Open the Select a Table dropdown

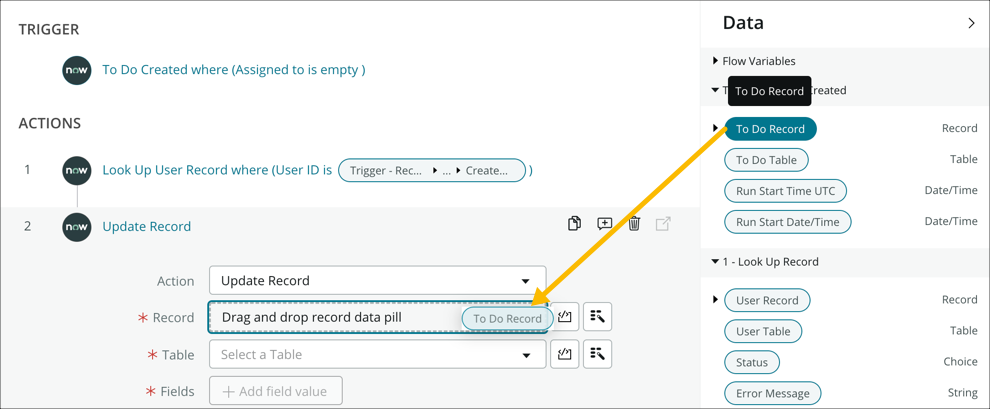coord(377,354)
